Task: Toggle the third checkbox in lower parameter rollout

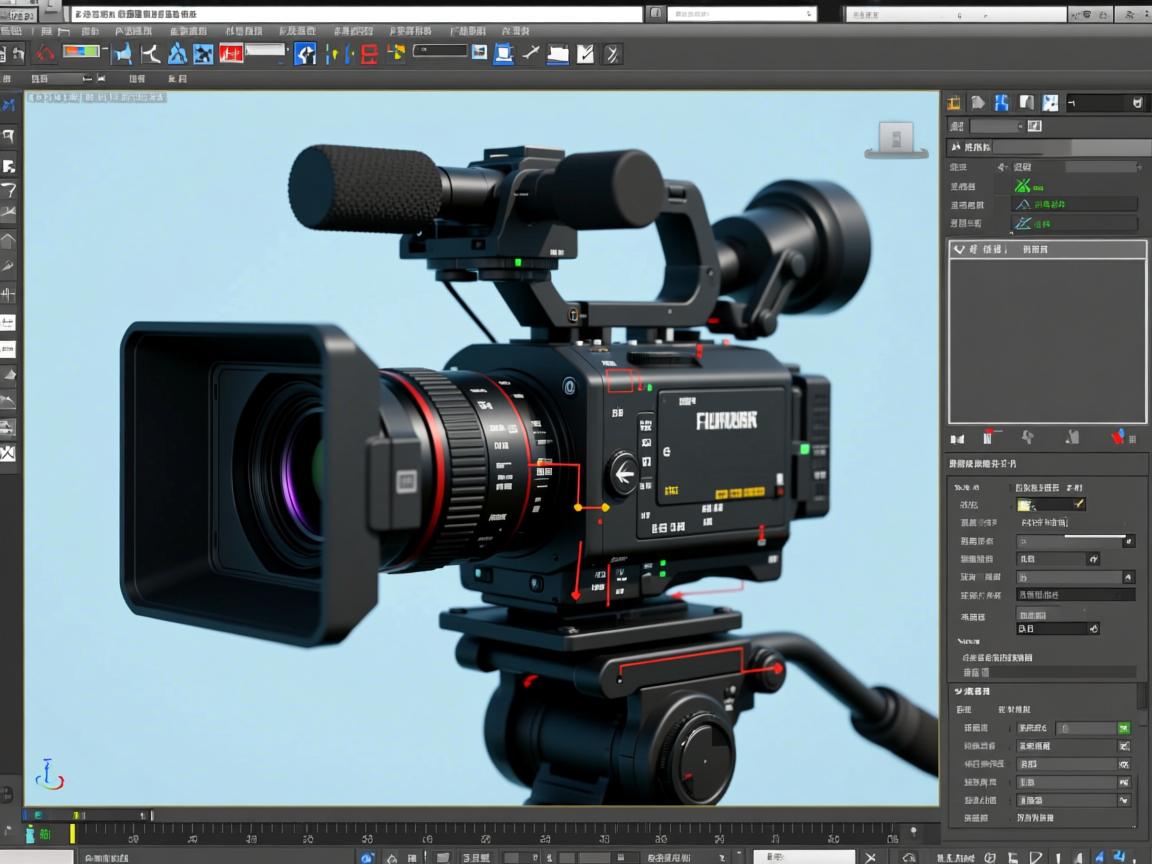Action: click(1124, 765)
